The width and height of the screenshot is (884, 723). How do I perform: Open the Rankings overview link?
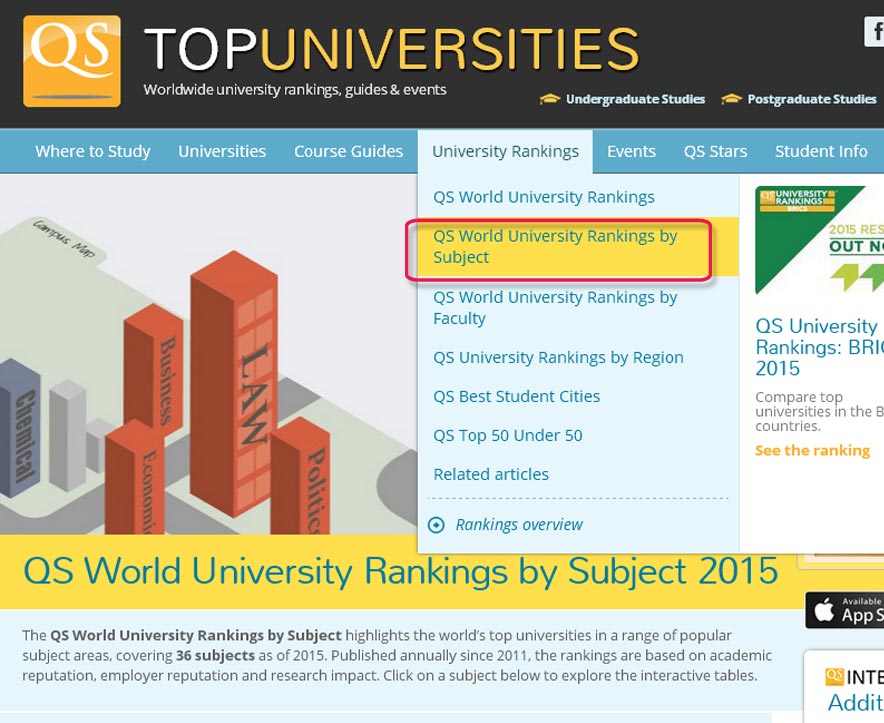pyautogui.click(x=519, y=525)
